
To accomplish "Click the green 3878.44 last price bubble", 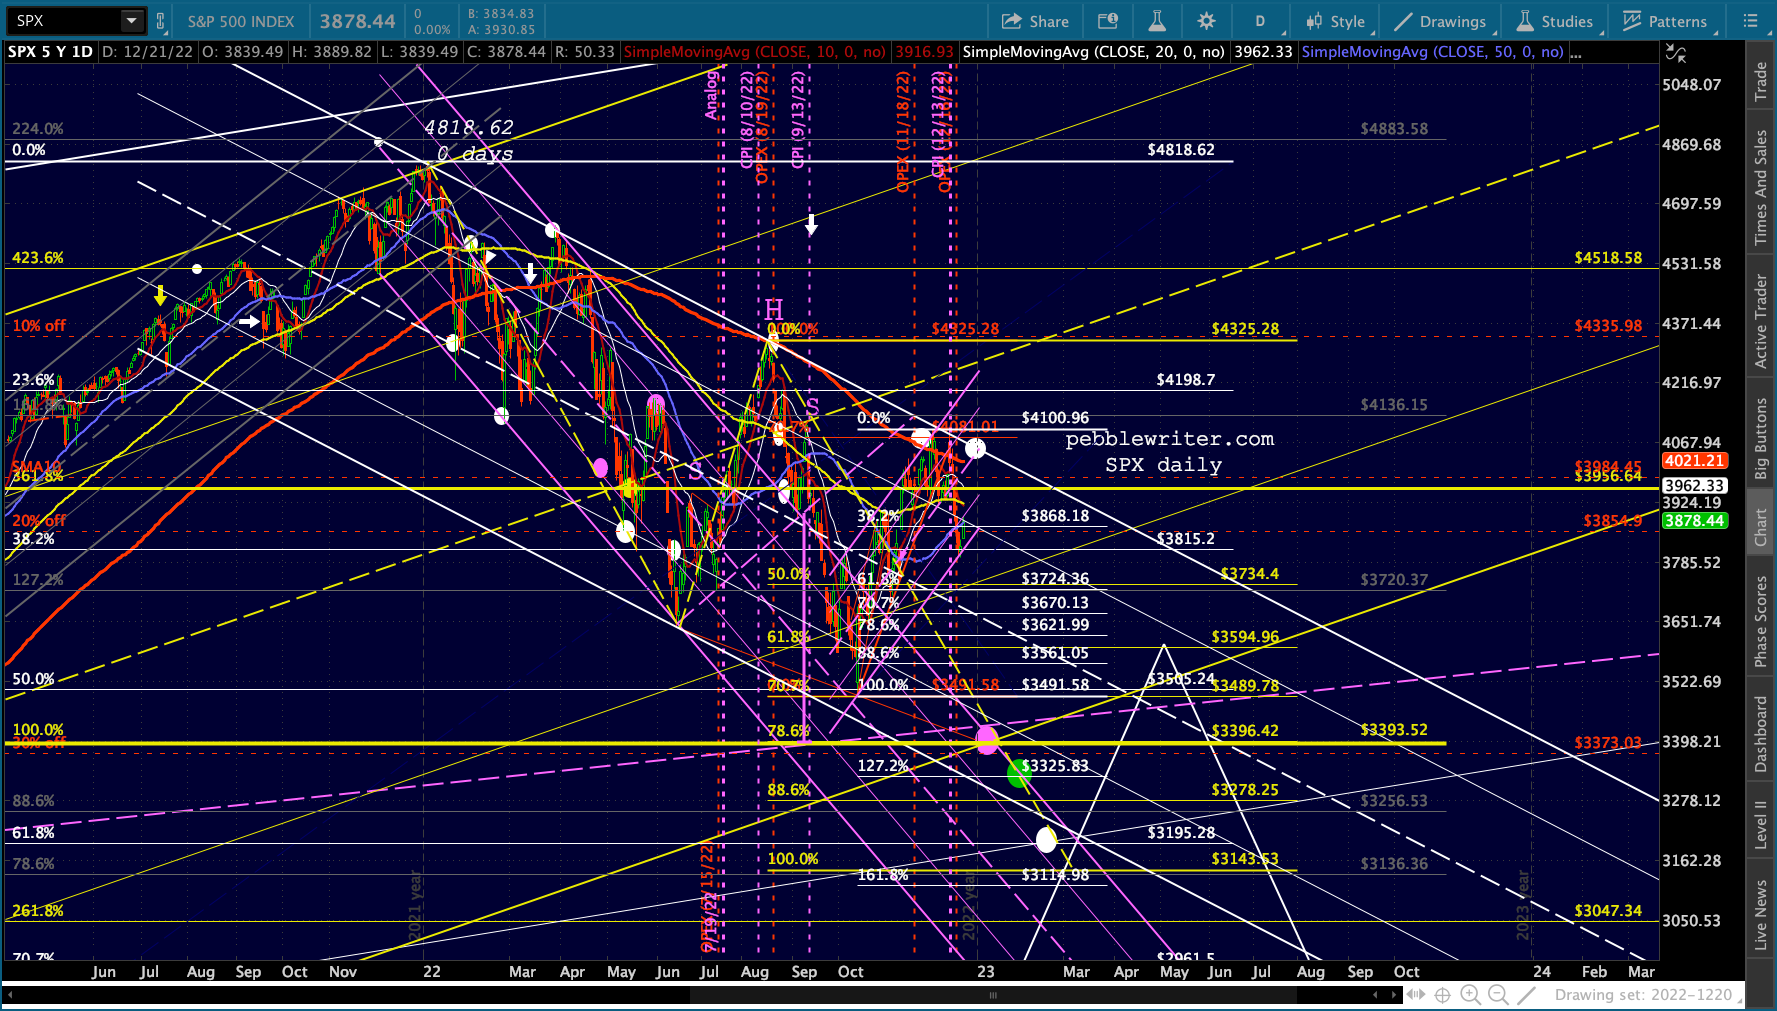I will (x=1694, y=521).
